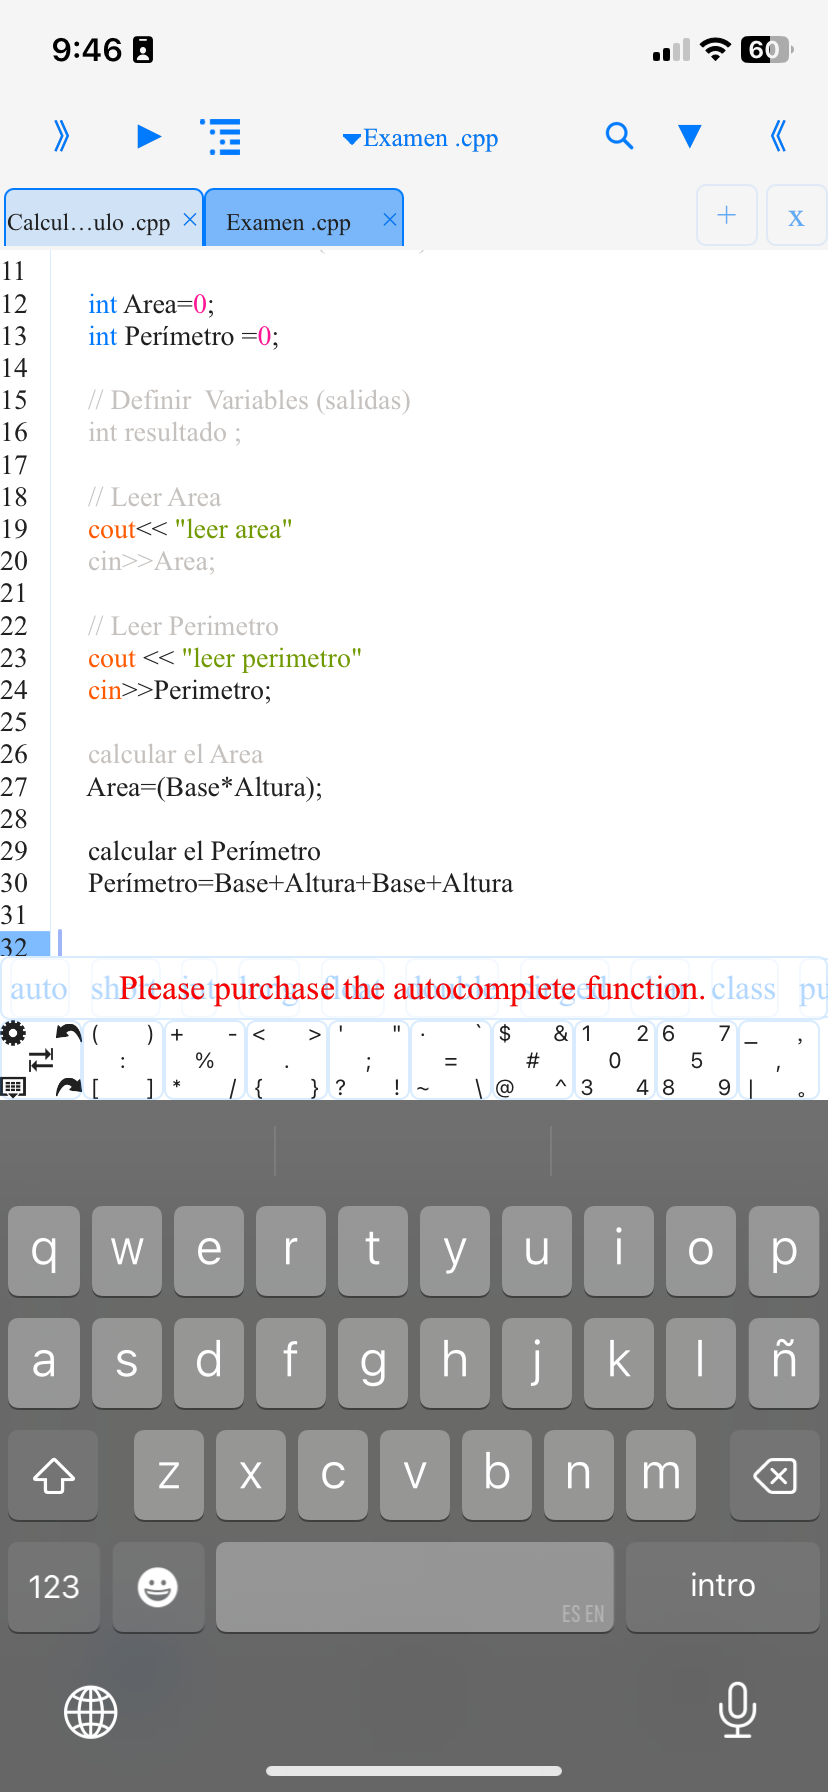Open the code outline list icon
The width and height of the screenshot is (828, 1792).
click(x=222, y=137)
